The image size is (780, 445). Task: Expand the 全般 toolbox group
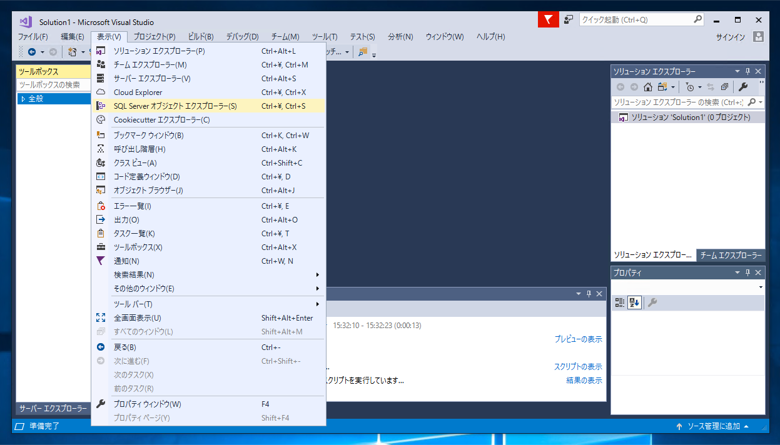(23, 99)
